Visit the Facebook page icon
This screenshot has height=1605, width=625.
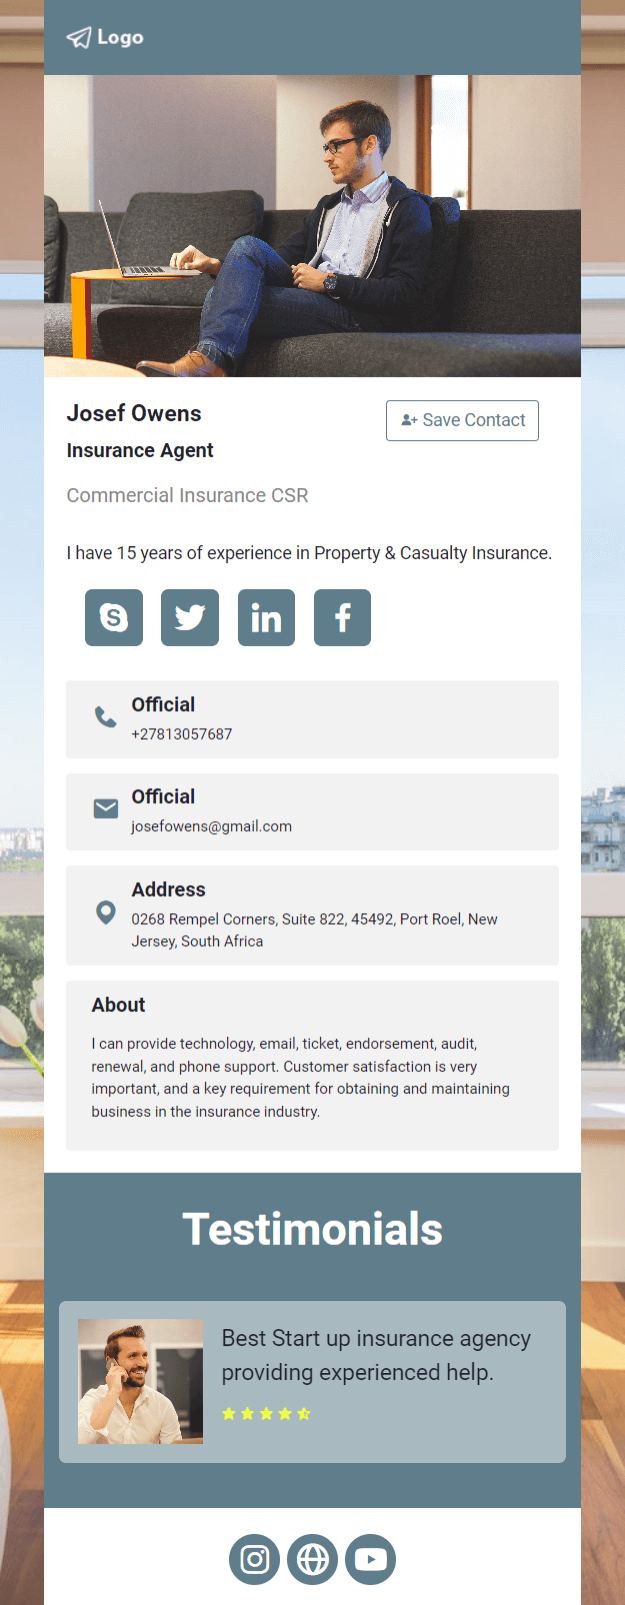(x=342, y=618)
